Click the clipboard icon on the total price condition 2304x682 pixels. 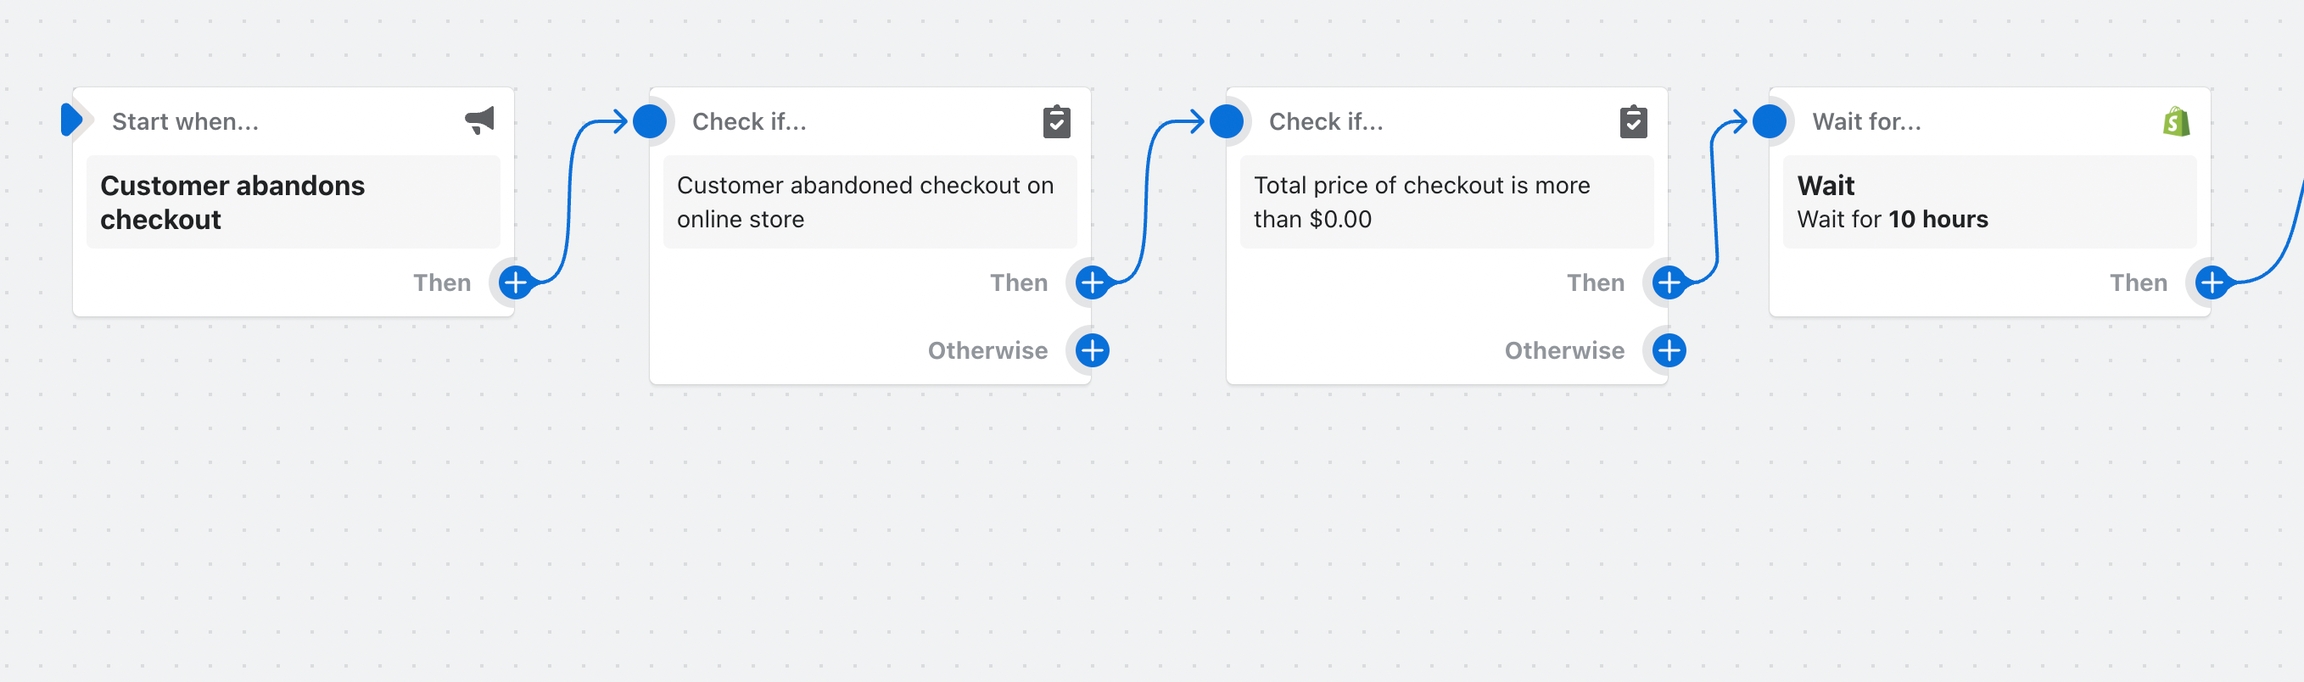click(1633, 121)
